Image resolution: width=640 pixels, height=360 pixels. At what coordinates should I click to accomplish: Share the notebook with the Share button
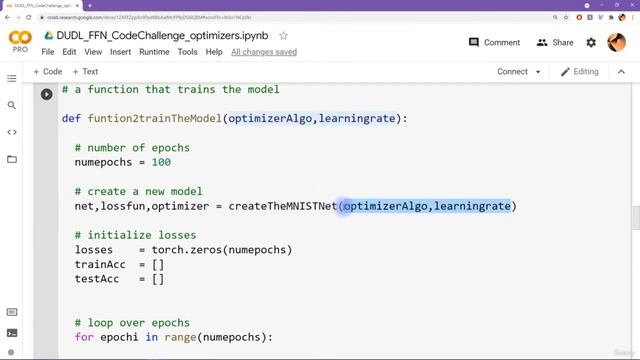555,42
